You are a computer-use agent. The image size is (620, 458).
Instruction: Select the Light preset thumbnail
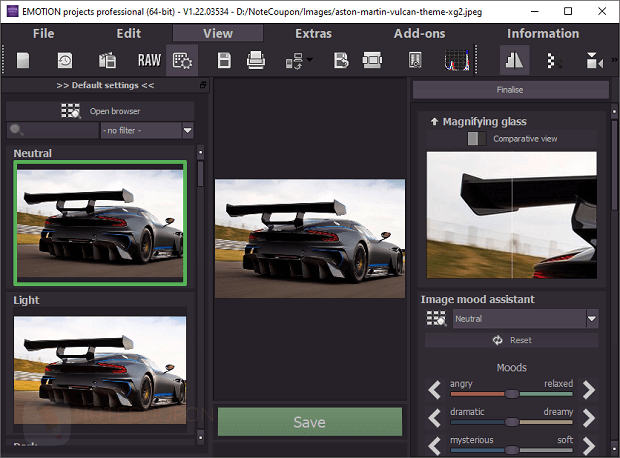(x=100, y=371)
